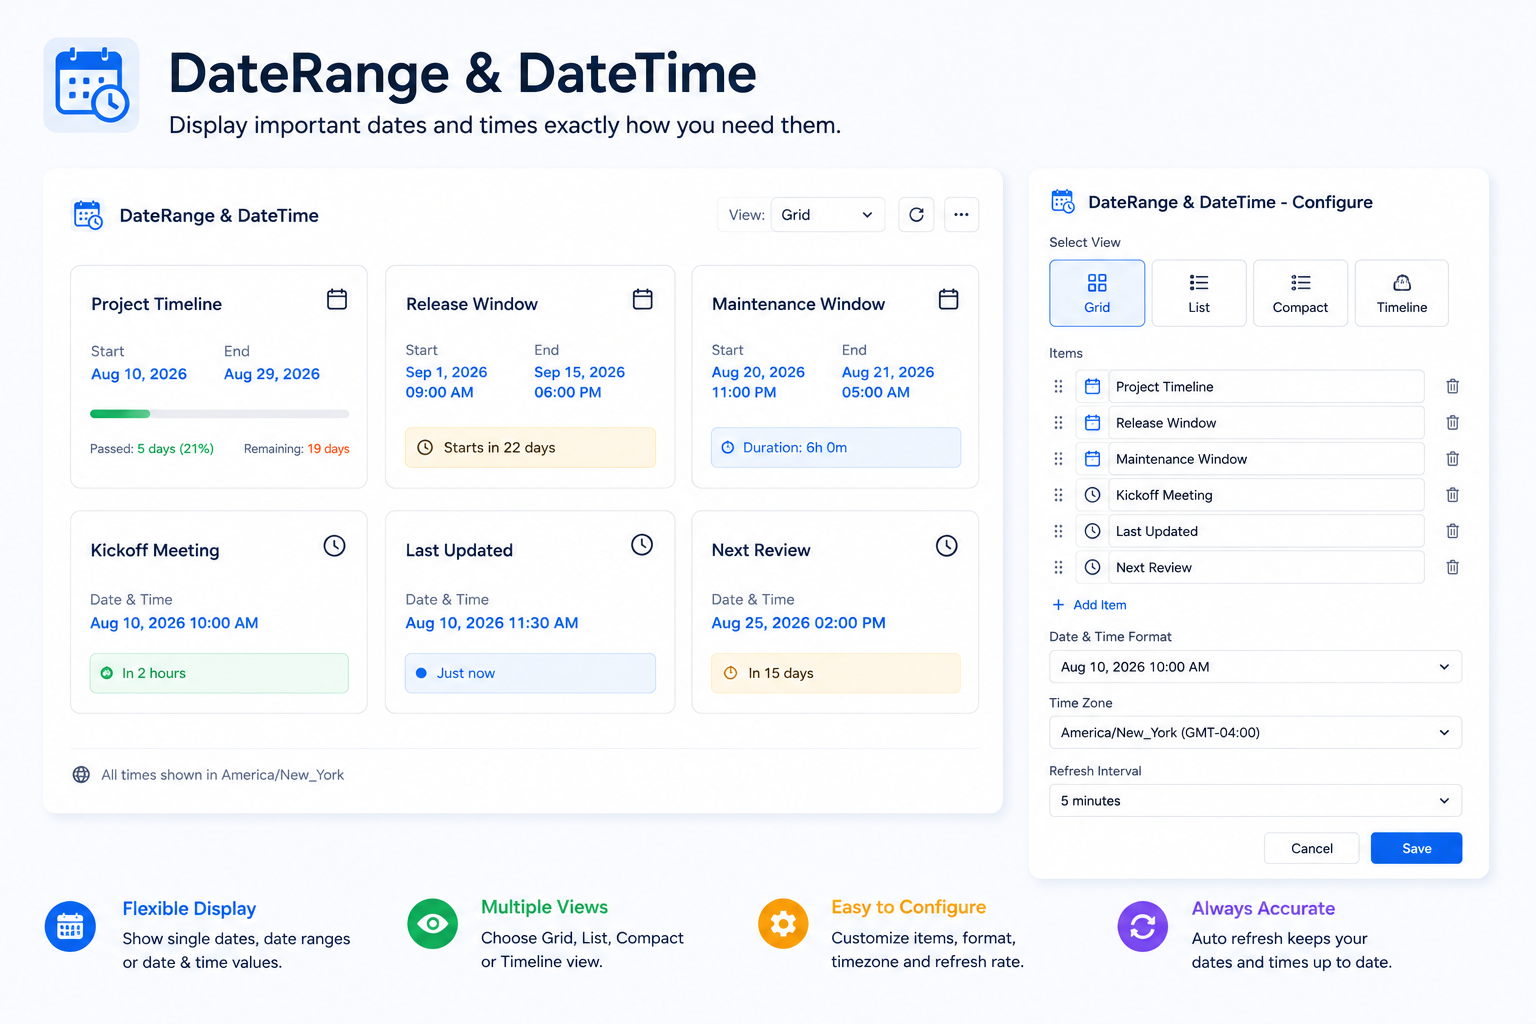The width and height of the screenshot is (1536, 1024).
Task: Click the globe icon by timezone note
Action: tap(81, 774)
